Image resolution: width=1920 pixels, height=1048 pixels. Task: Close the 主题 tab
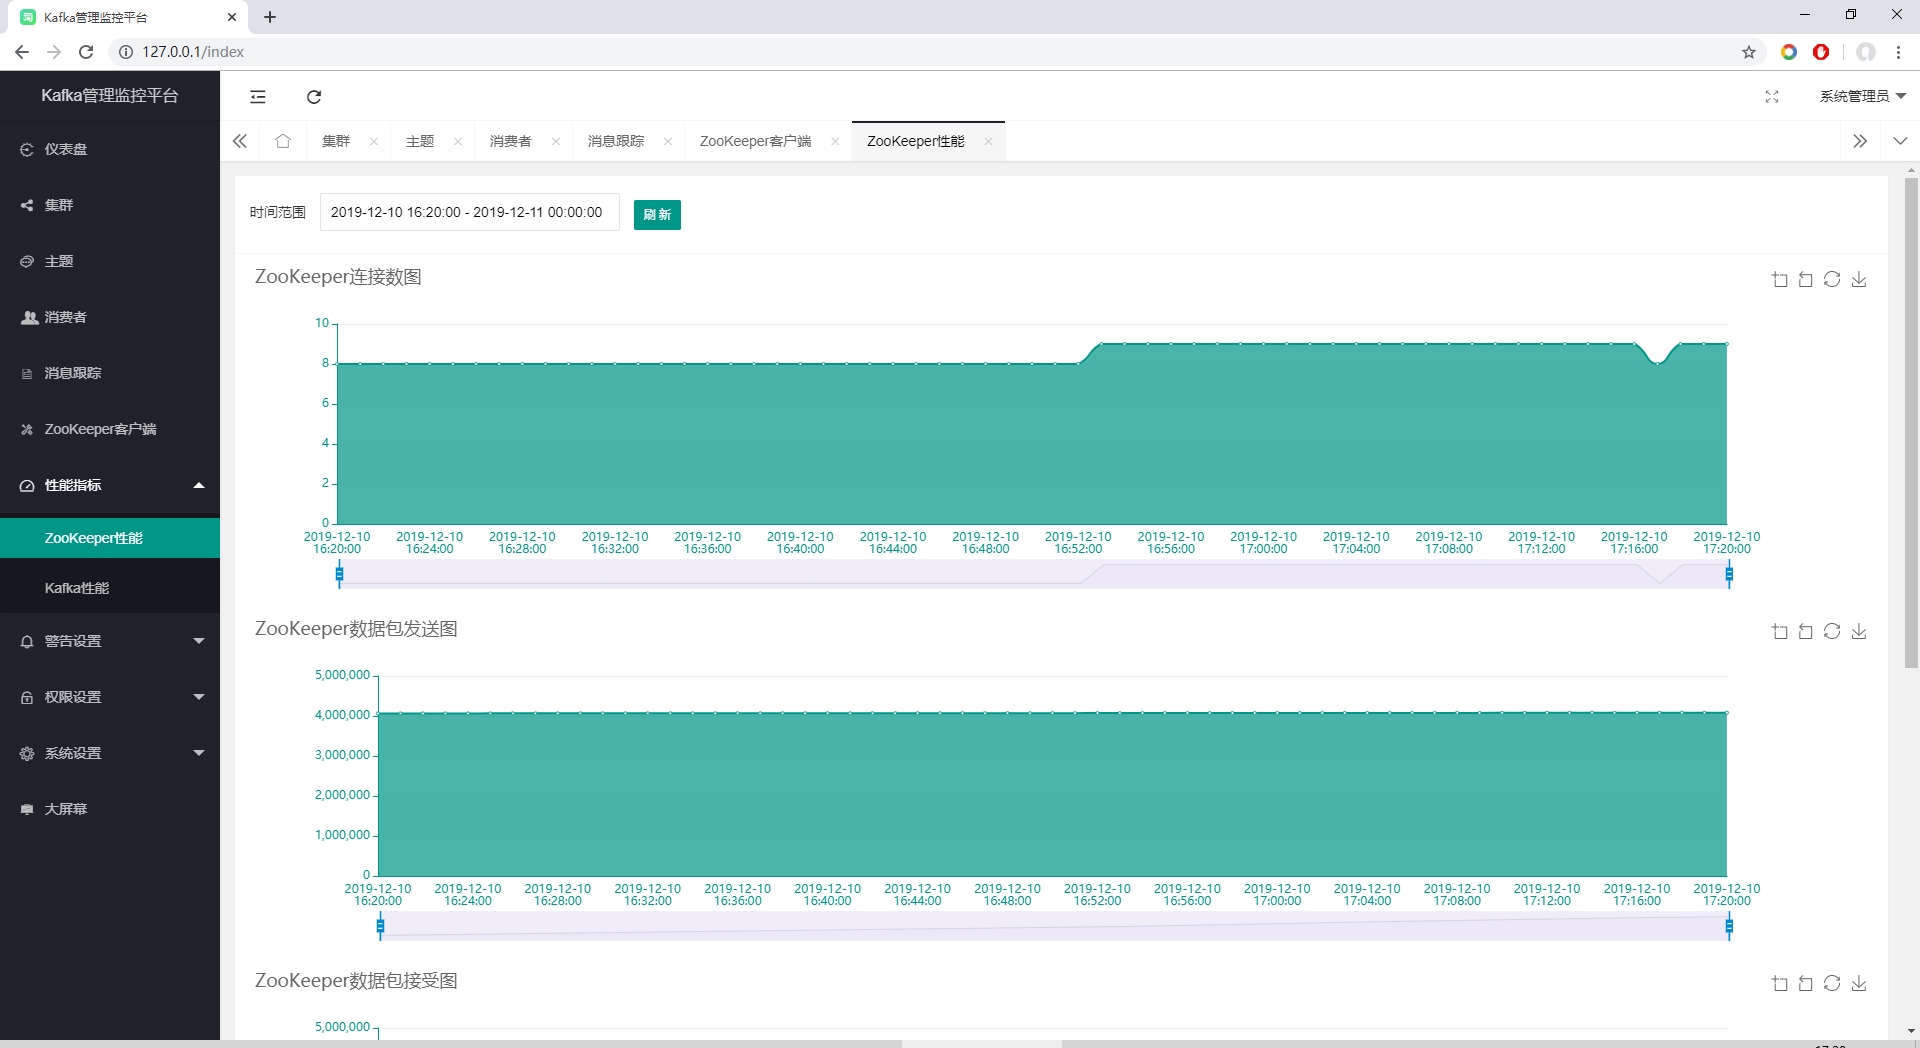tap(458, 141)
